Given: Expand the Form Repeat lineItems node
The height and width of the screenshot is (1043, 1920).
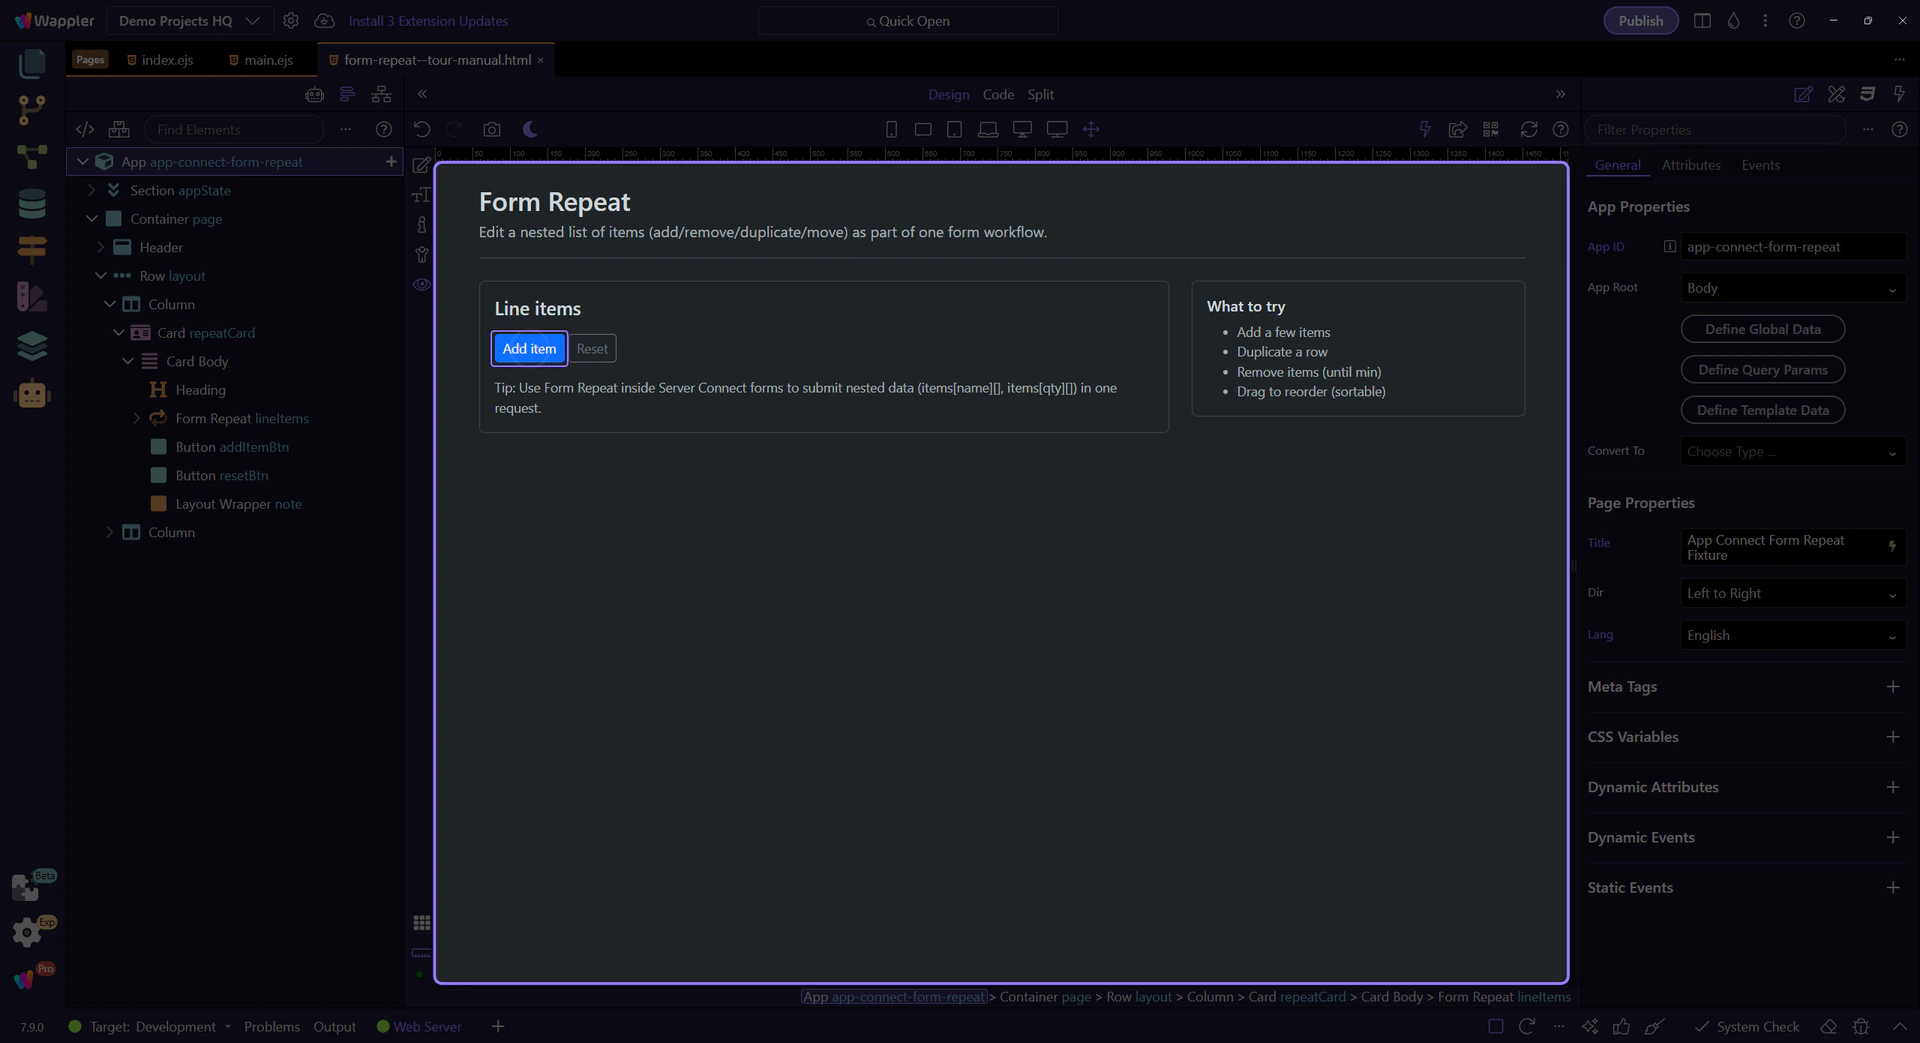Looking at the screenshot, I should (137, 418).
